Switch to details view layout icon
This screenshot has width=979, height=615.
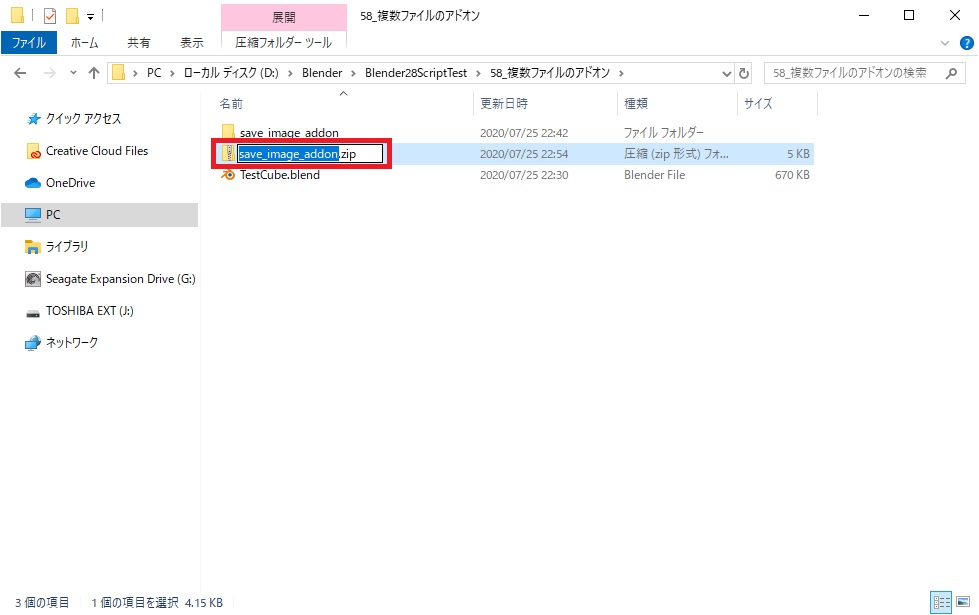941,602
